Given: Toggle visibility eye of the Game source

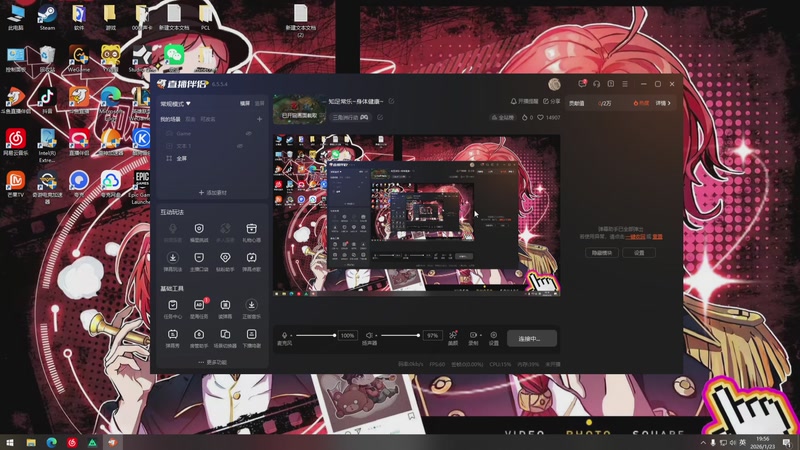Looking at the screenshot, I should point(248,133).
